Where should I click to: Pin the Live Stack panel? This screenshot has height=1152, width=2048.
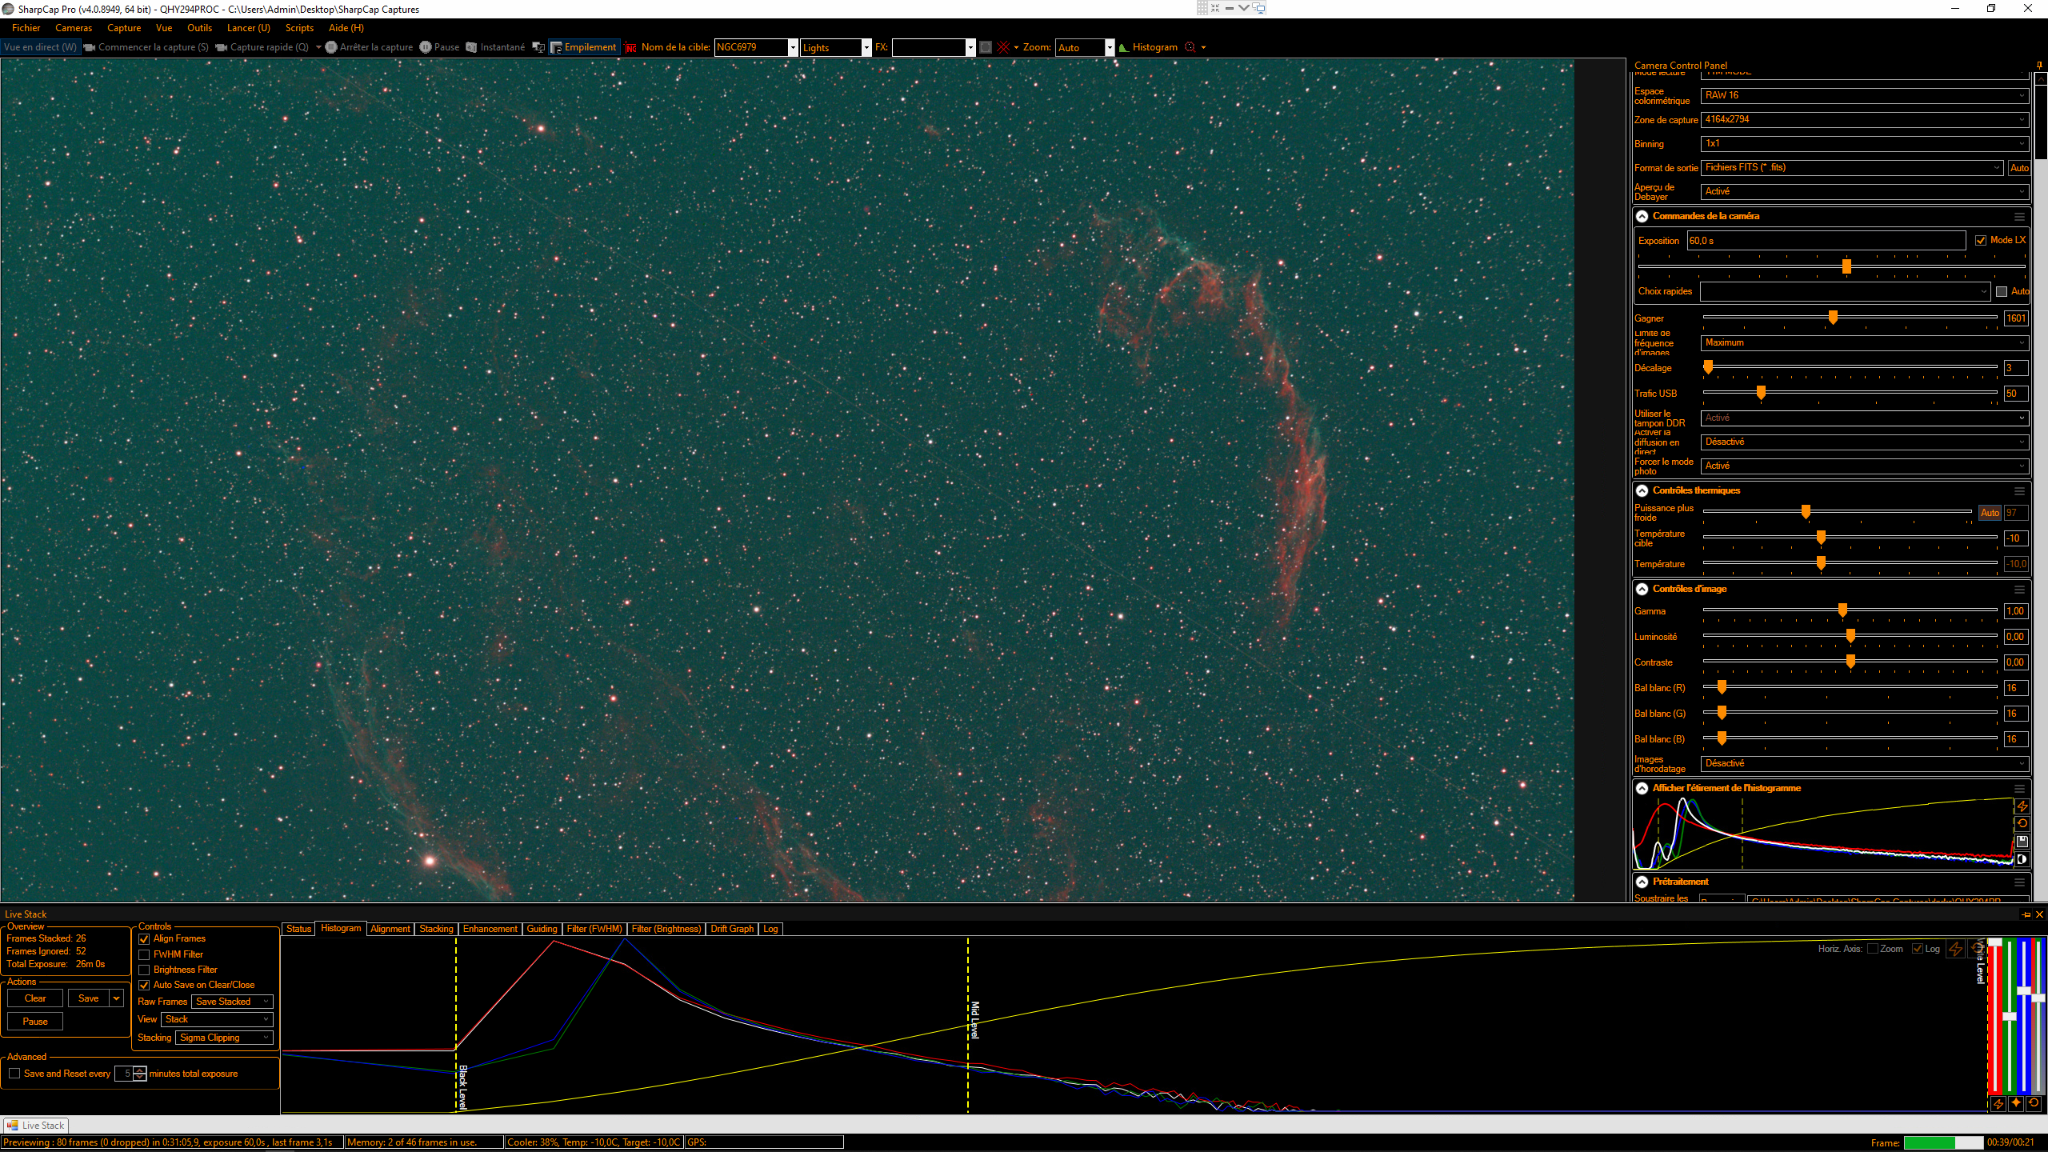click(2027, 914)
